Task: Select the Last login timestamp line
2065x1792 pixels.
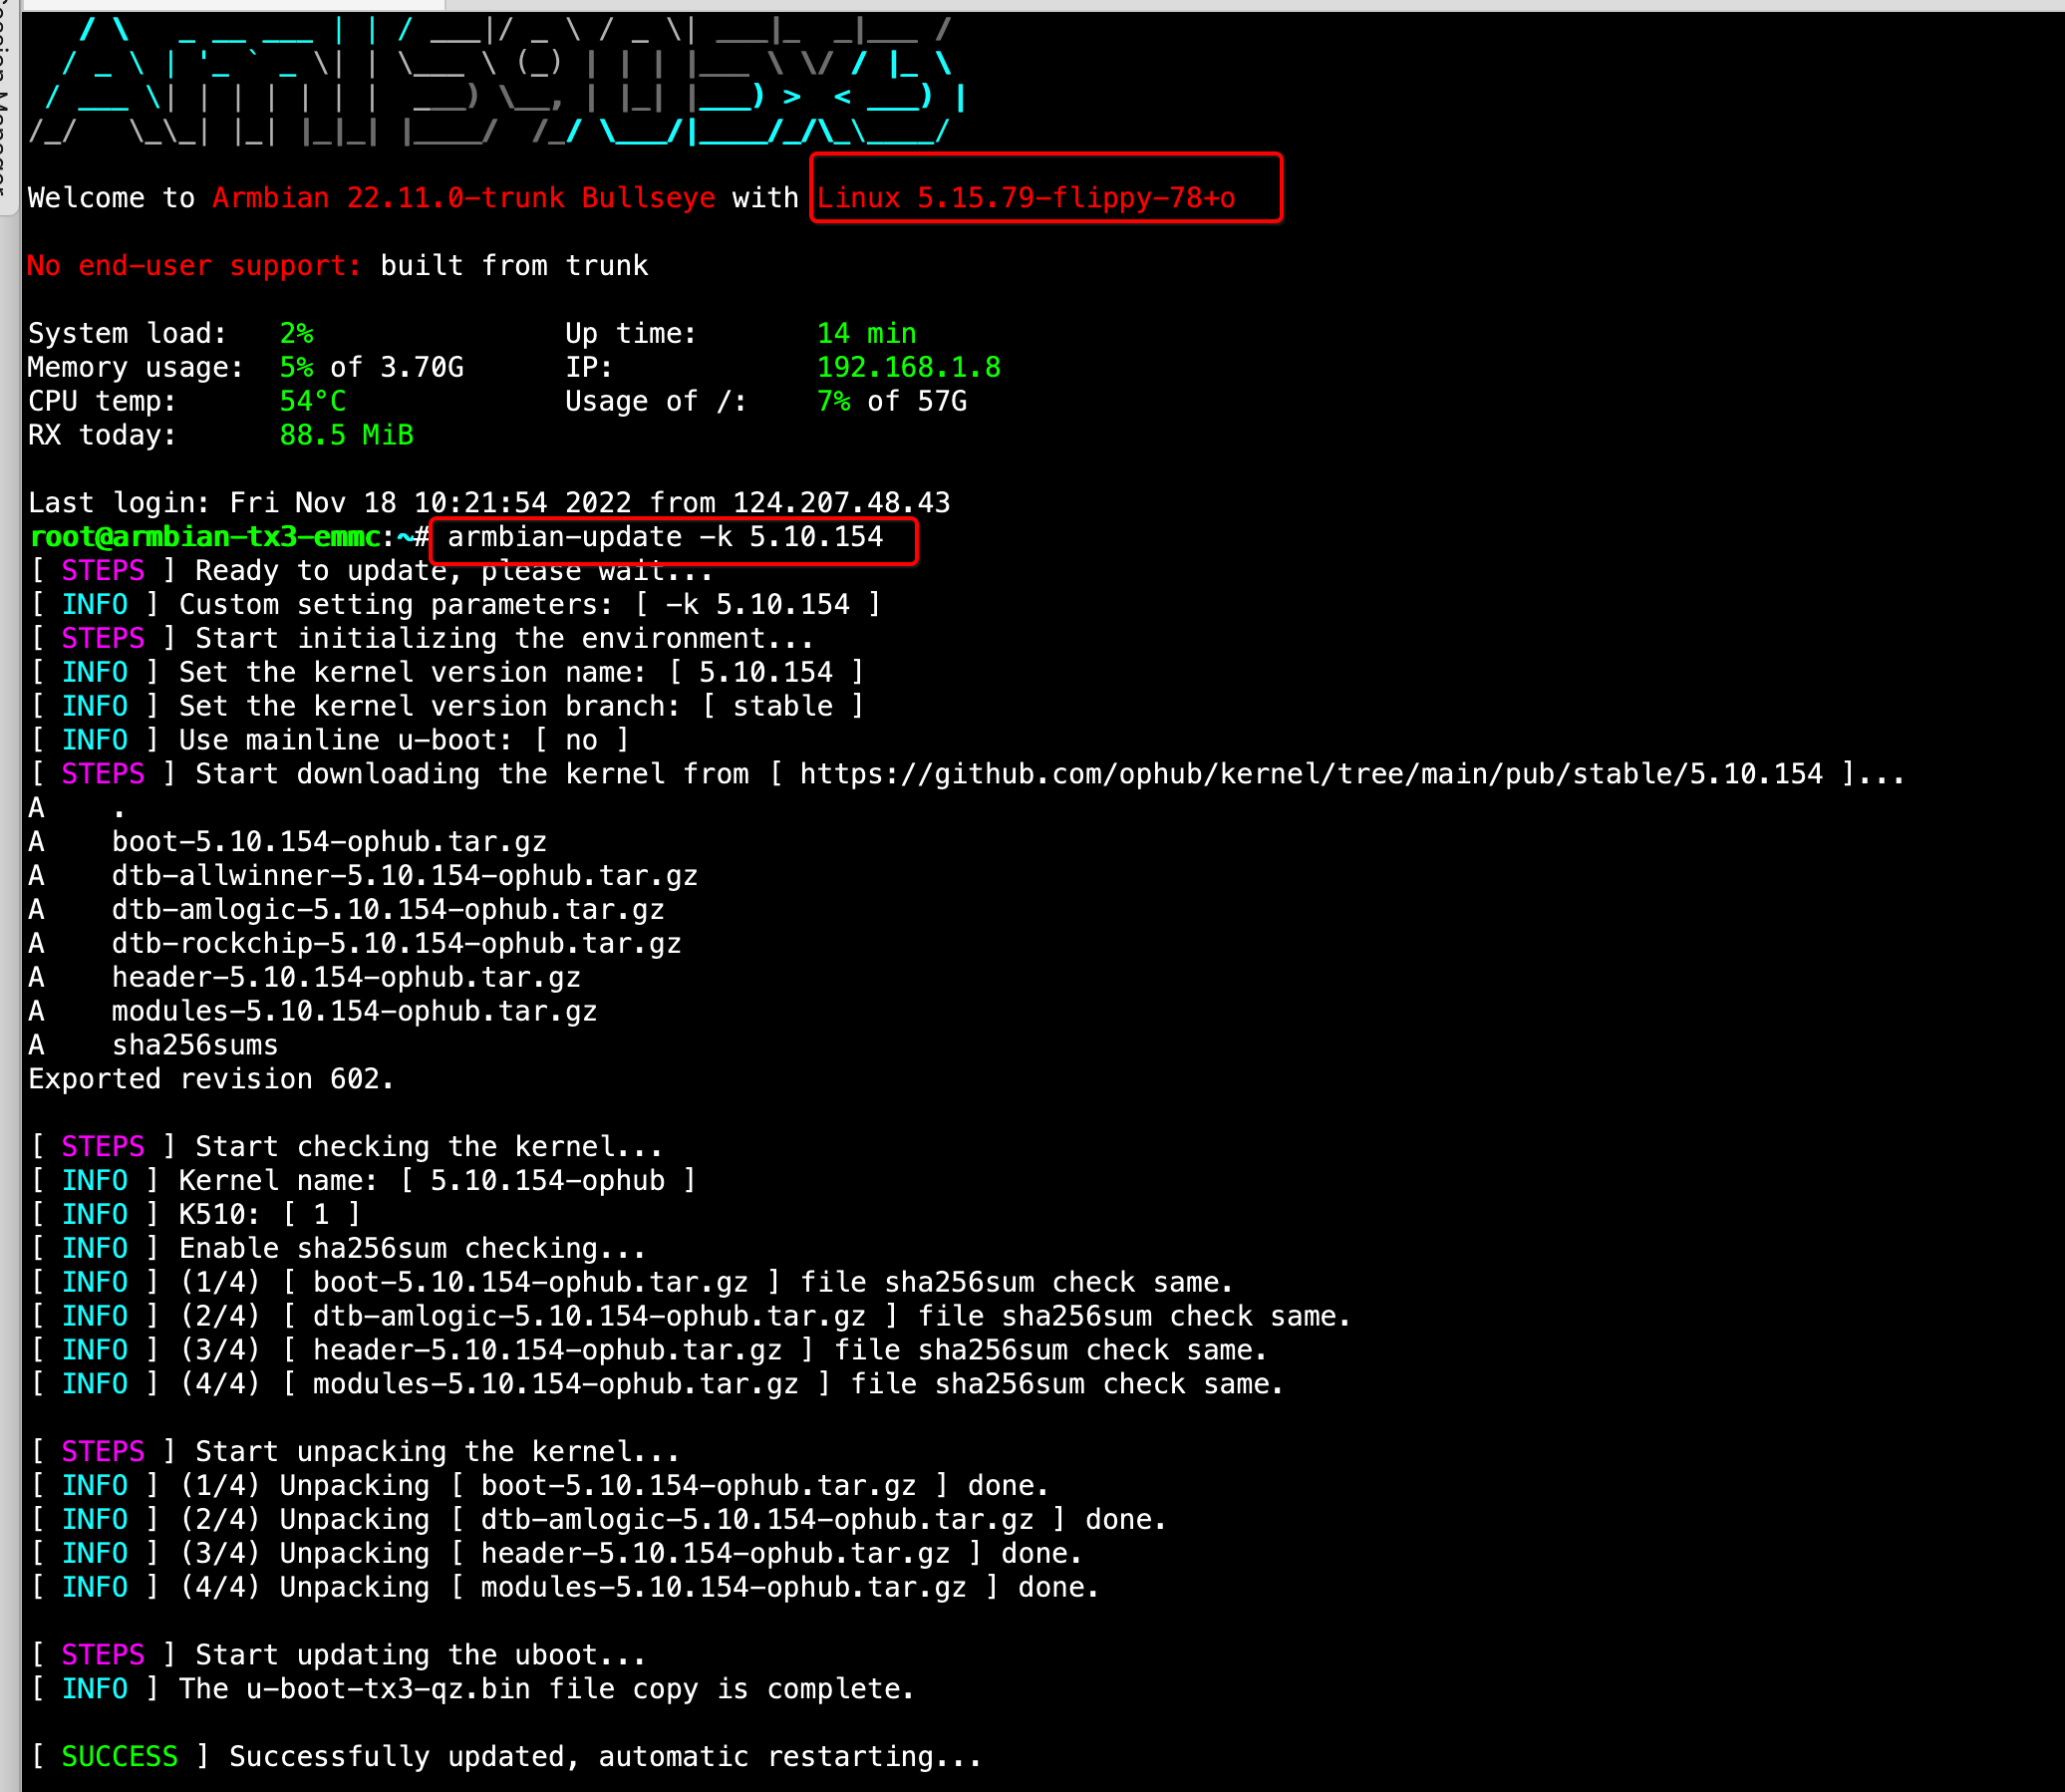Action: [x=490, y=503]
